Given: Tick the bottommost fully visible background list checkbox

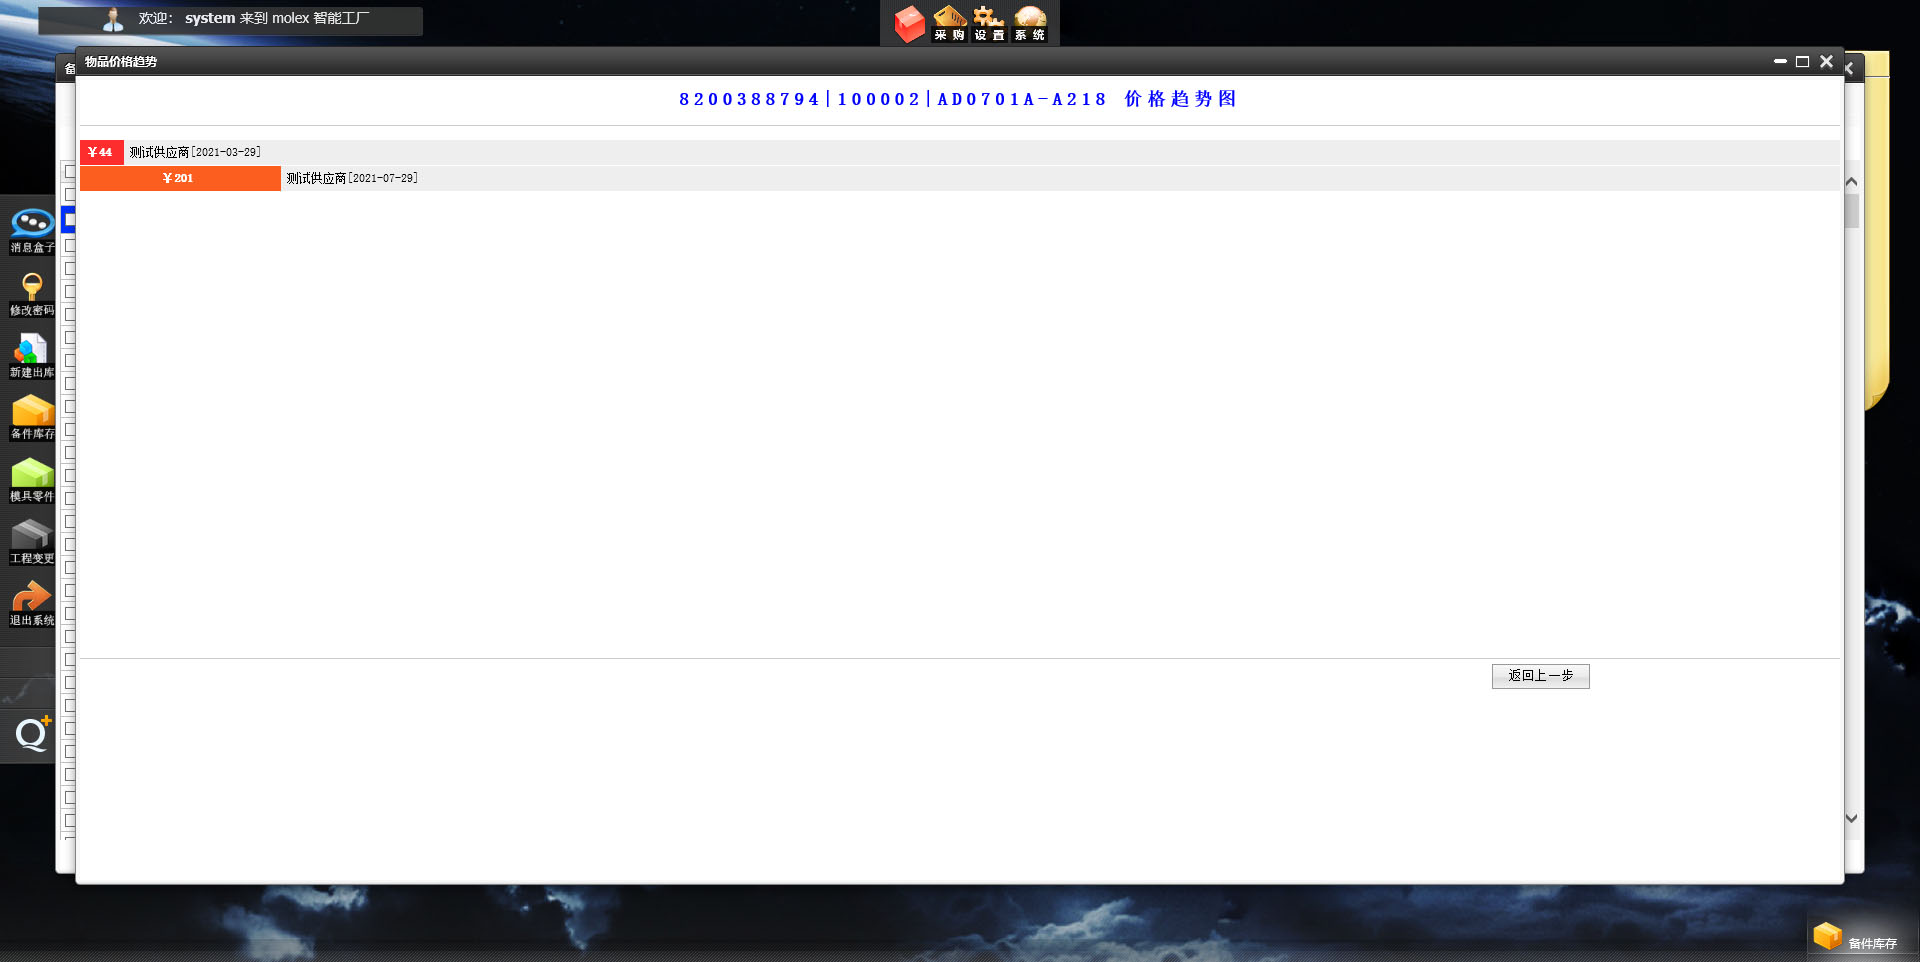Looking at the screenshot, I should (x=70, y=821).
